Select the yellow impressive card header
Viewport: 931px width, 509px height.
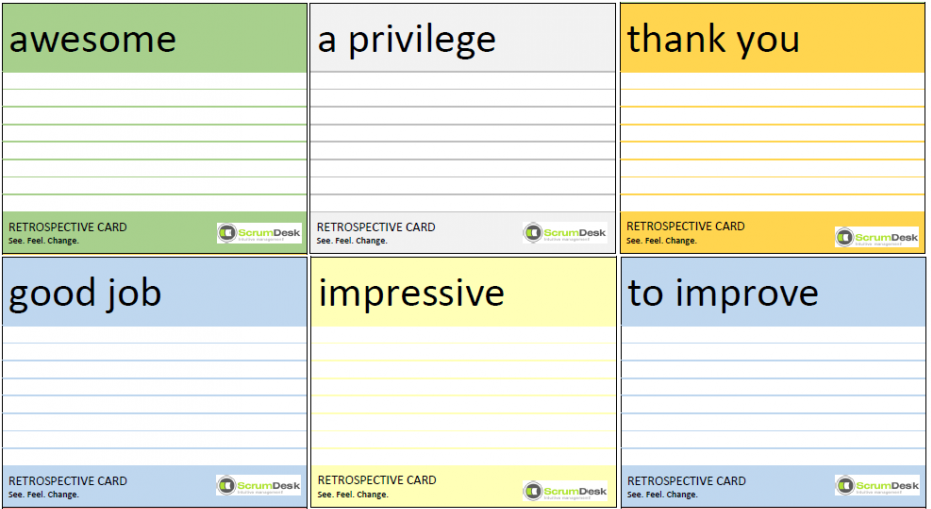(x=463, y=292)
